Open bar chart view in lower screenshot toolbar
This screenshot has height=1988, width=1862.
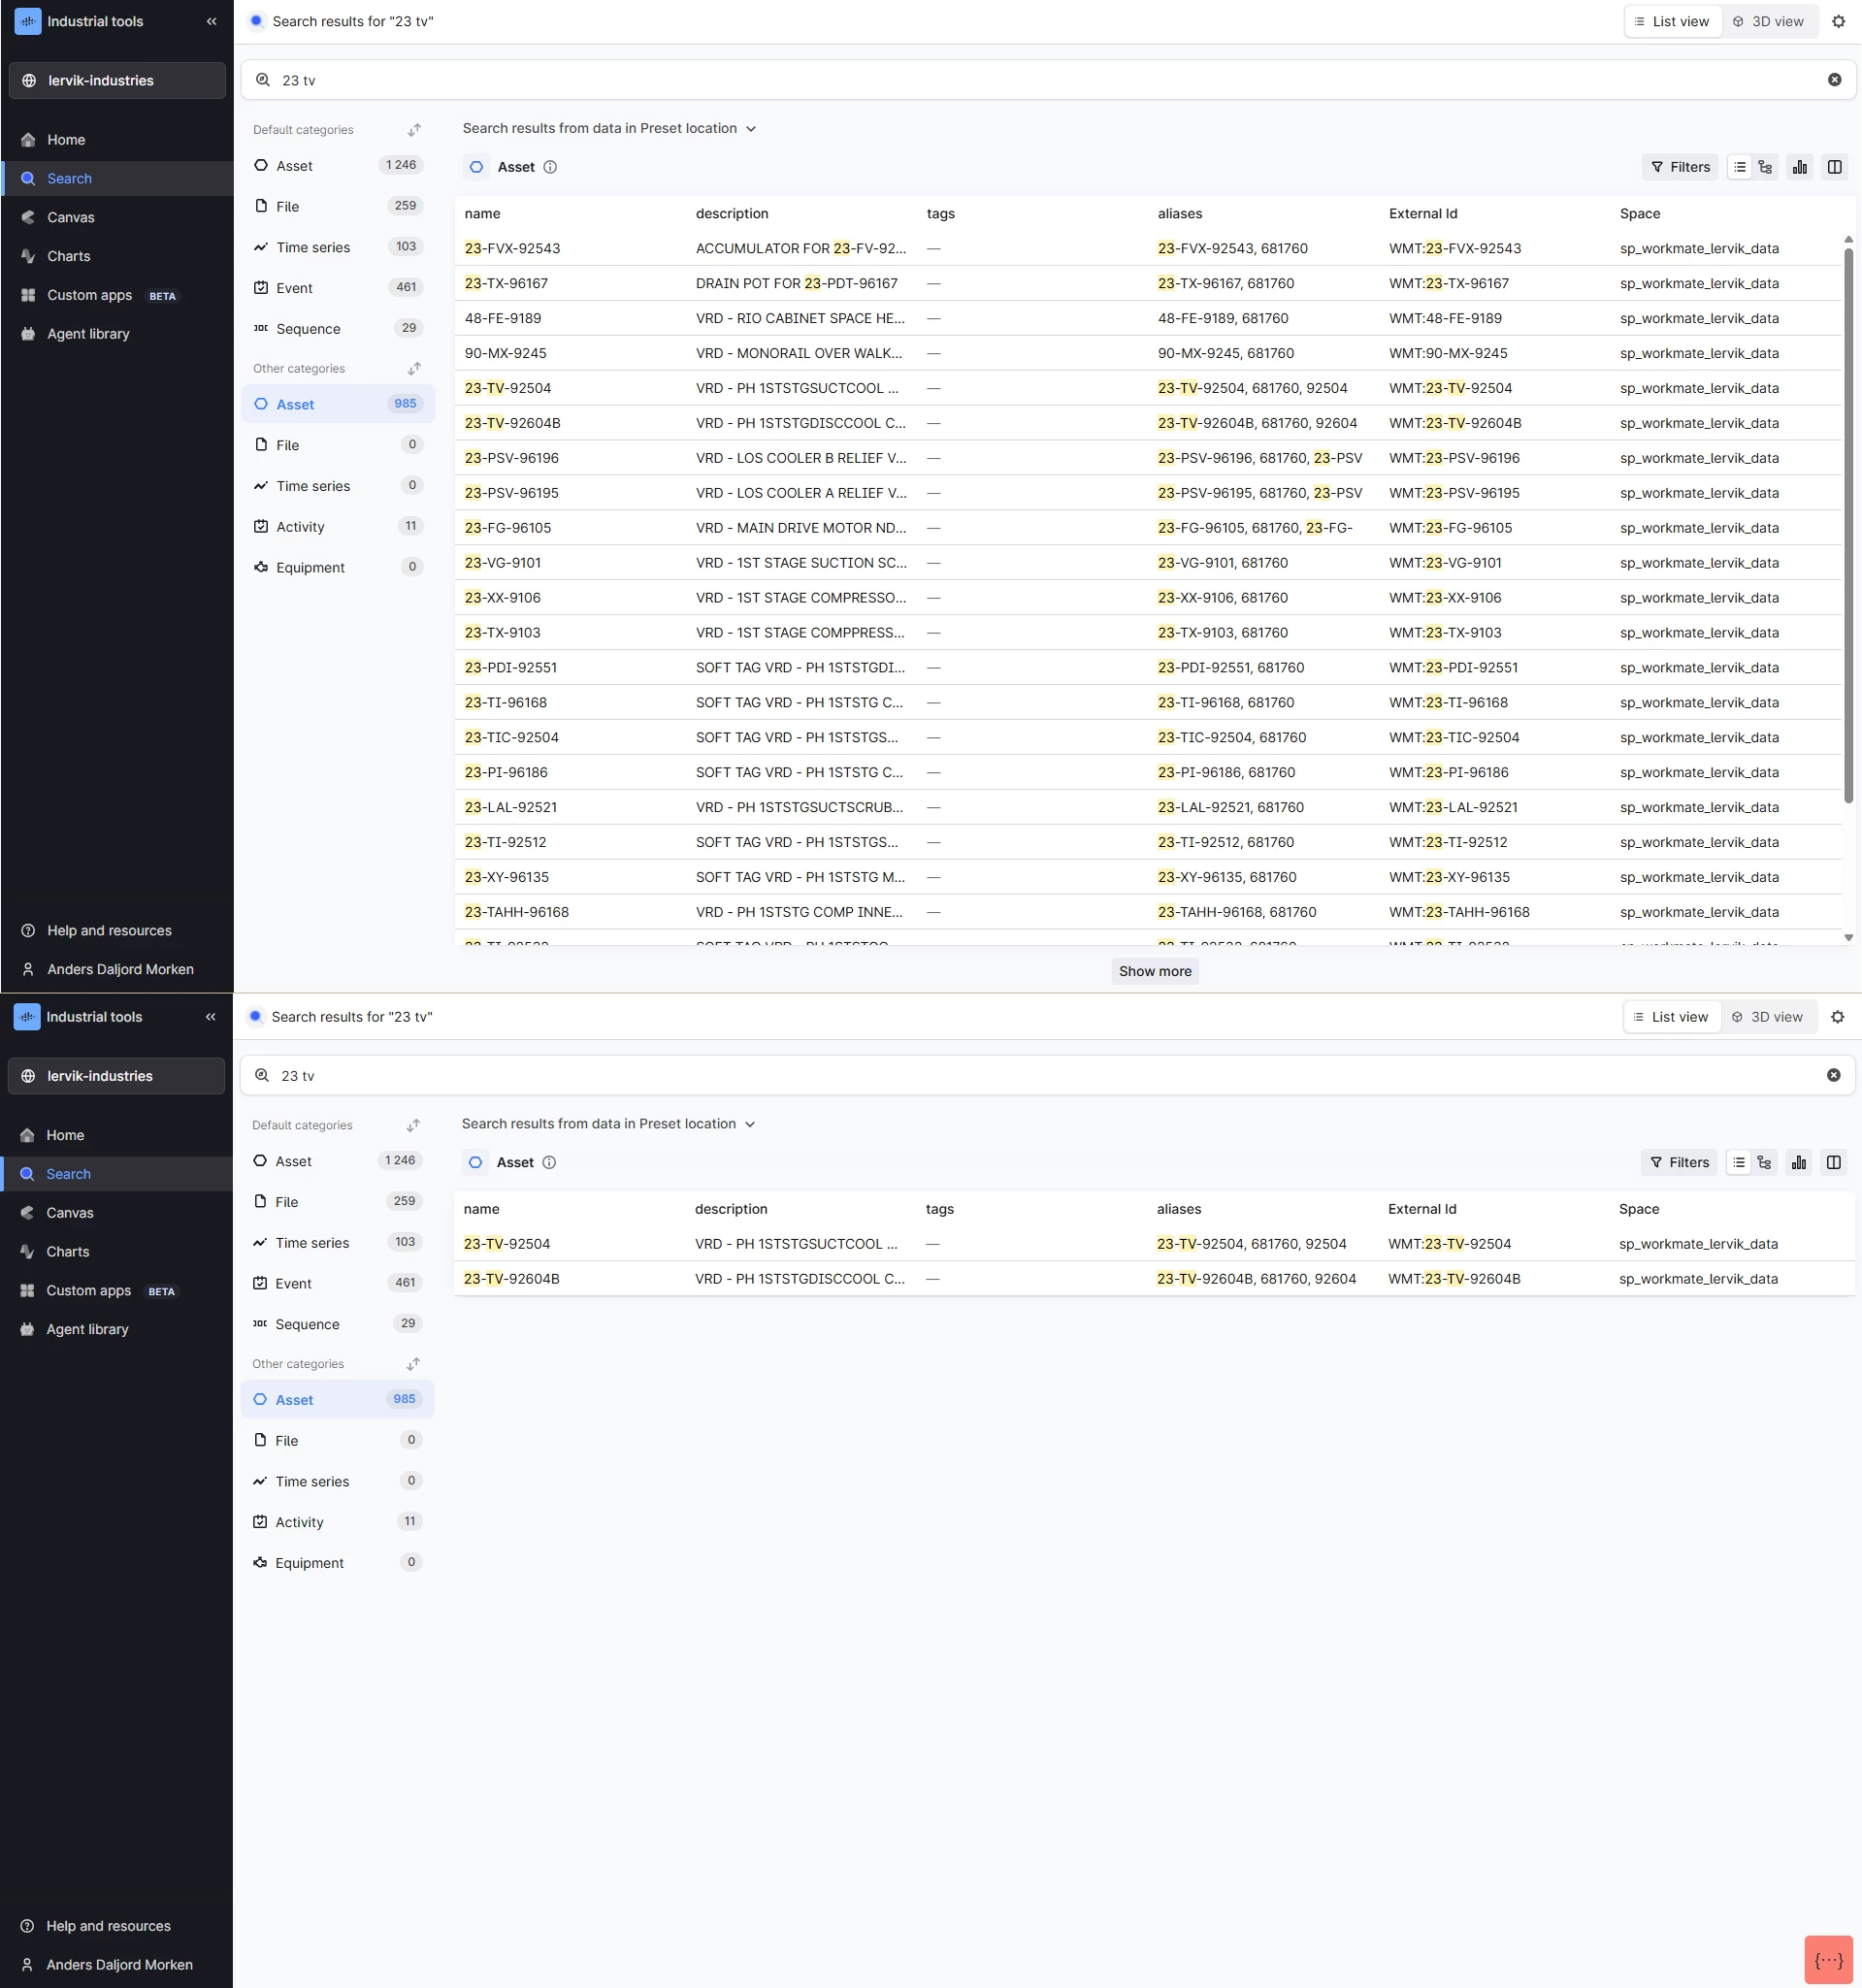tap(1798, 1163)
